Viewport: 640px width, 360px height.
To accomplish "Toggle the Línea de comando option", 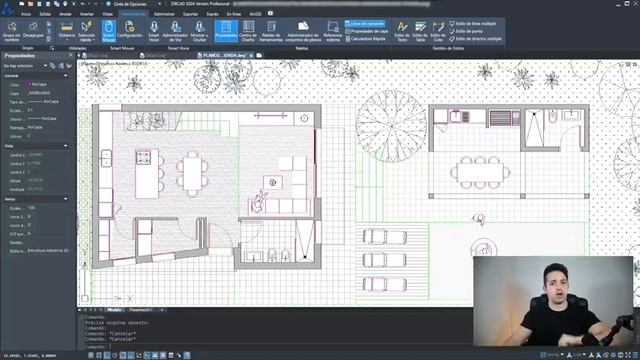I will (365, 24).
